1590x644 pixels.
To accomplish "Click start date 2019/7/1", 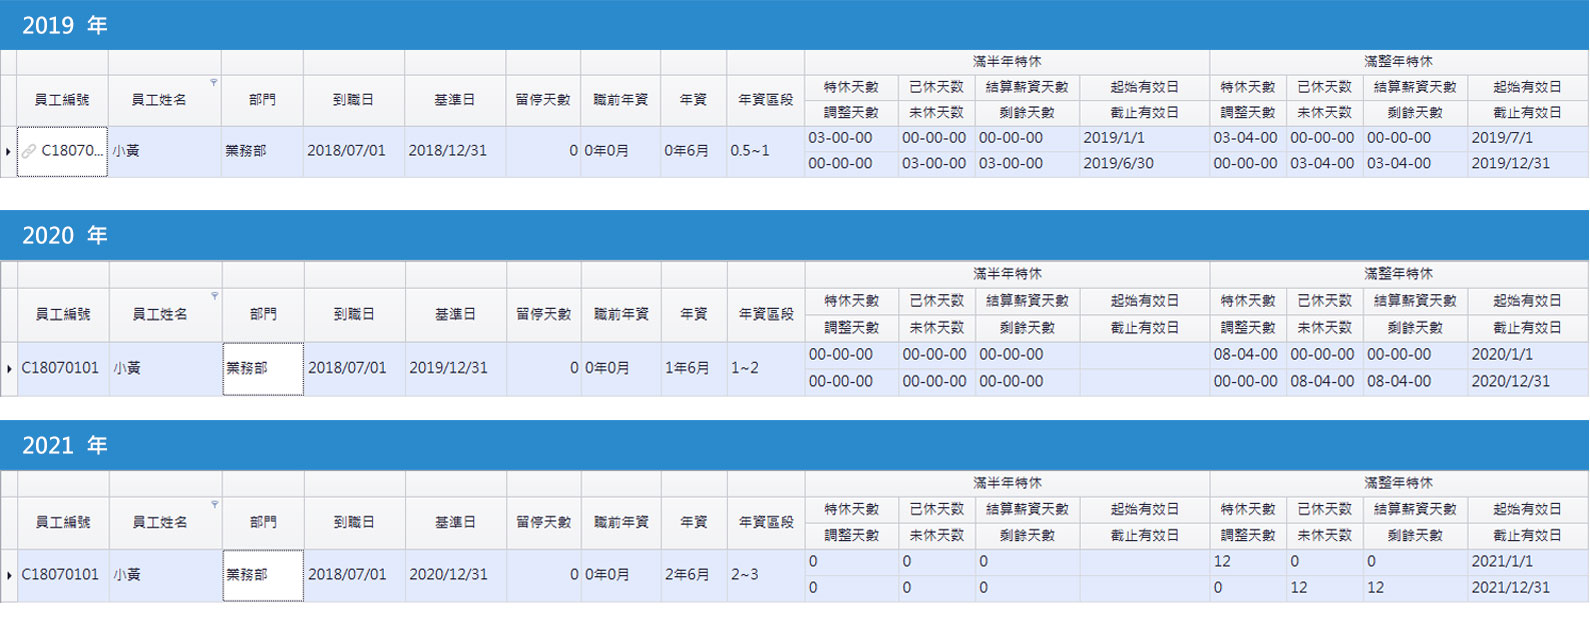I will click(x=1528, y=138).
